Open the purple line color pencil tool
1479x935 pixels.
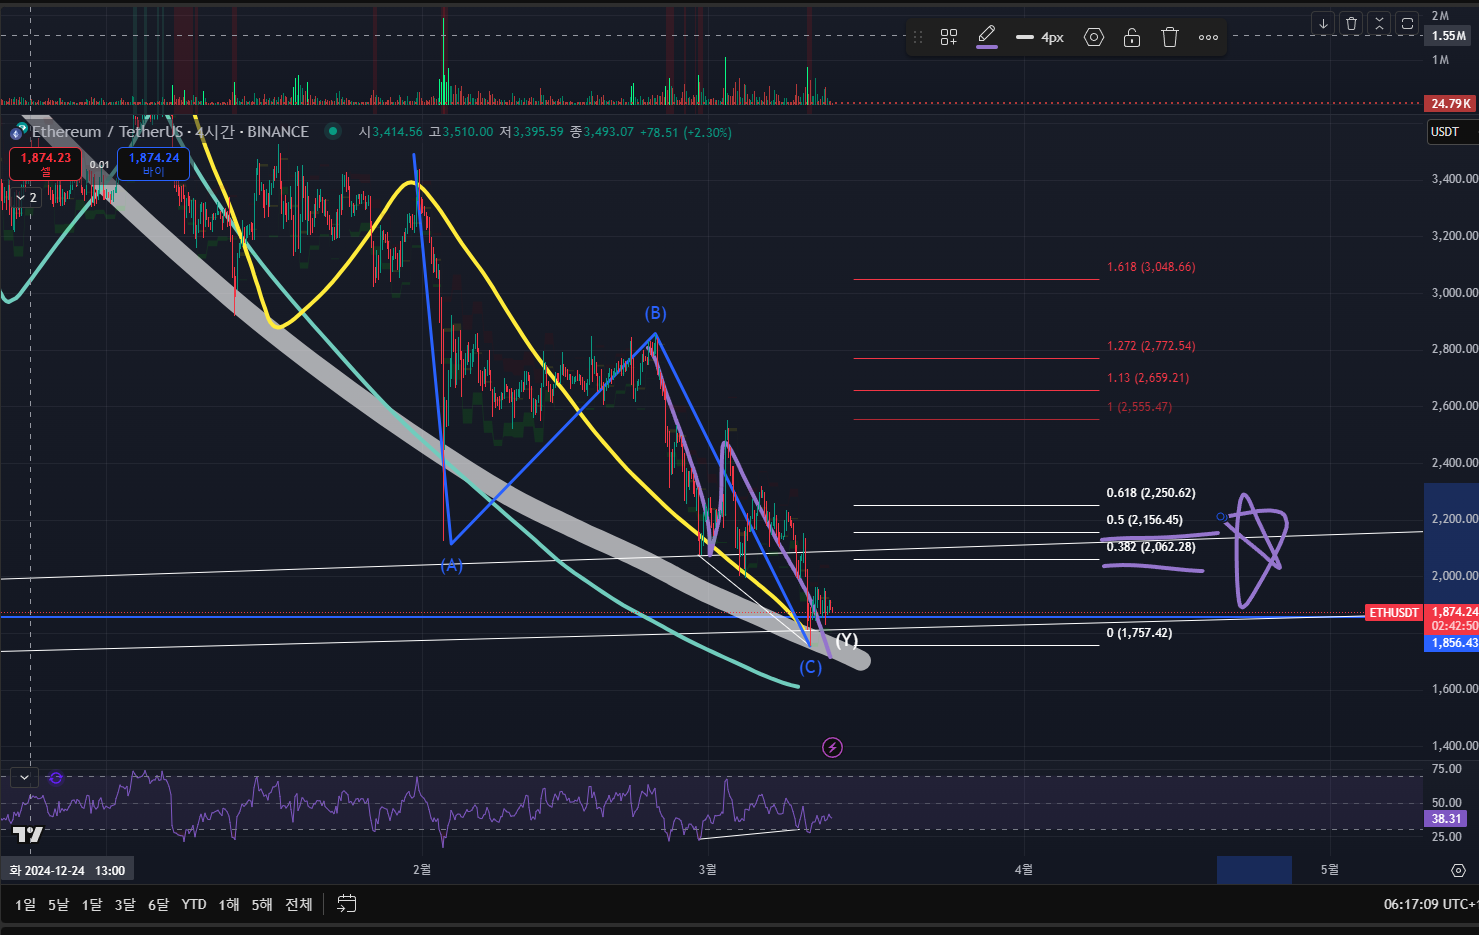click(987, 37)
